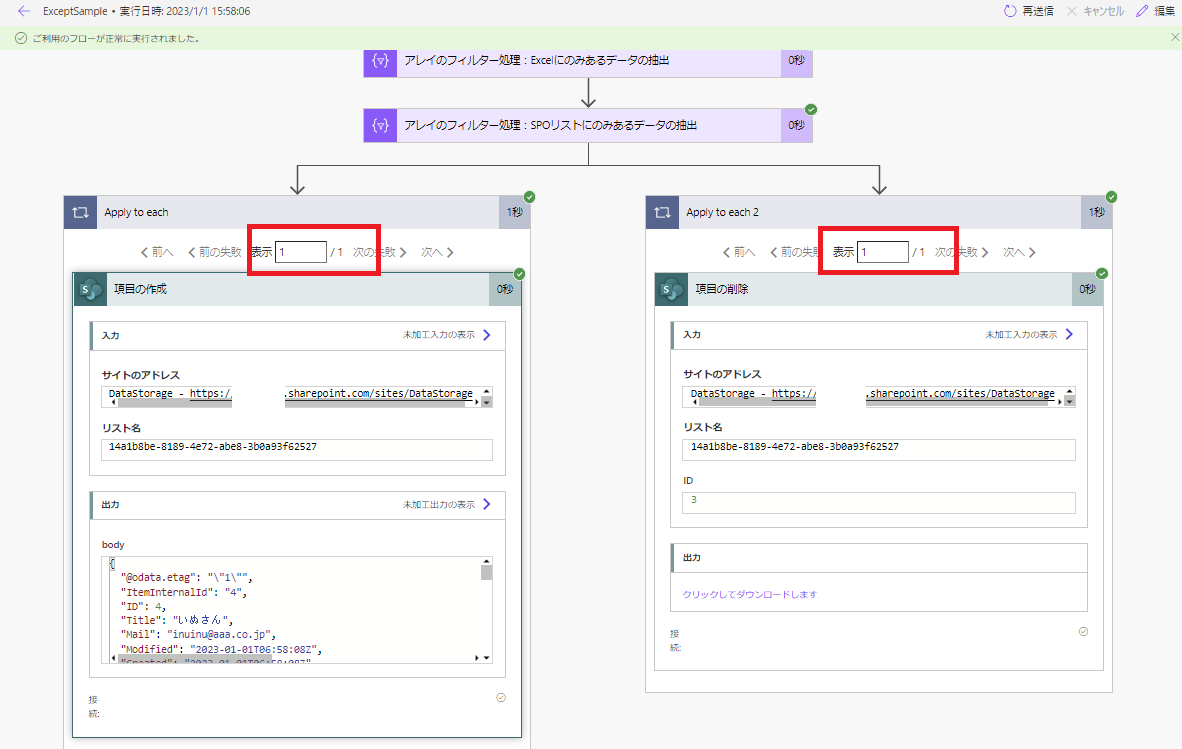The image size is (1182, 749).
Task: Open クリックしてダウンロードします download link
Action: click(749, 594)
